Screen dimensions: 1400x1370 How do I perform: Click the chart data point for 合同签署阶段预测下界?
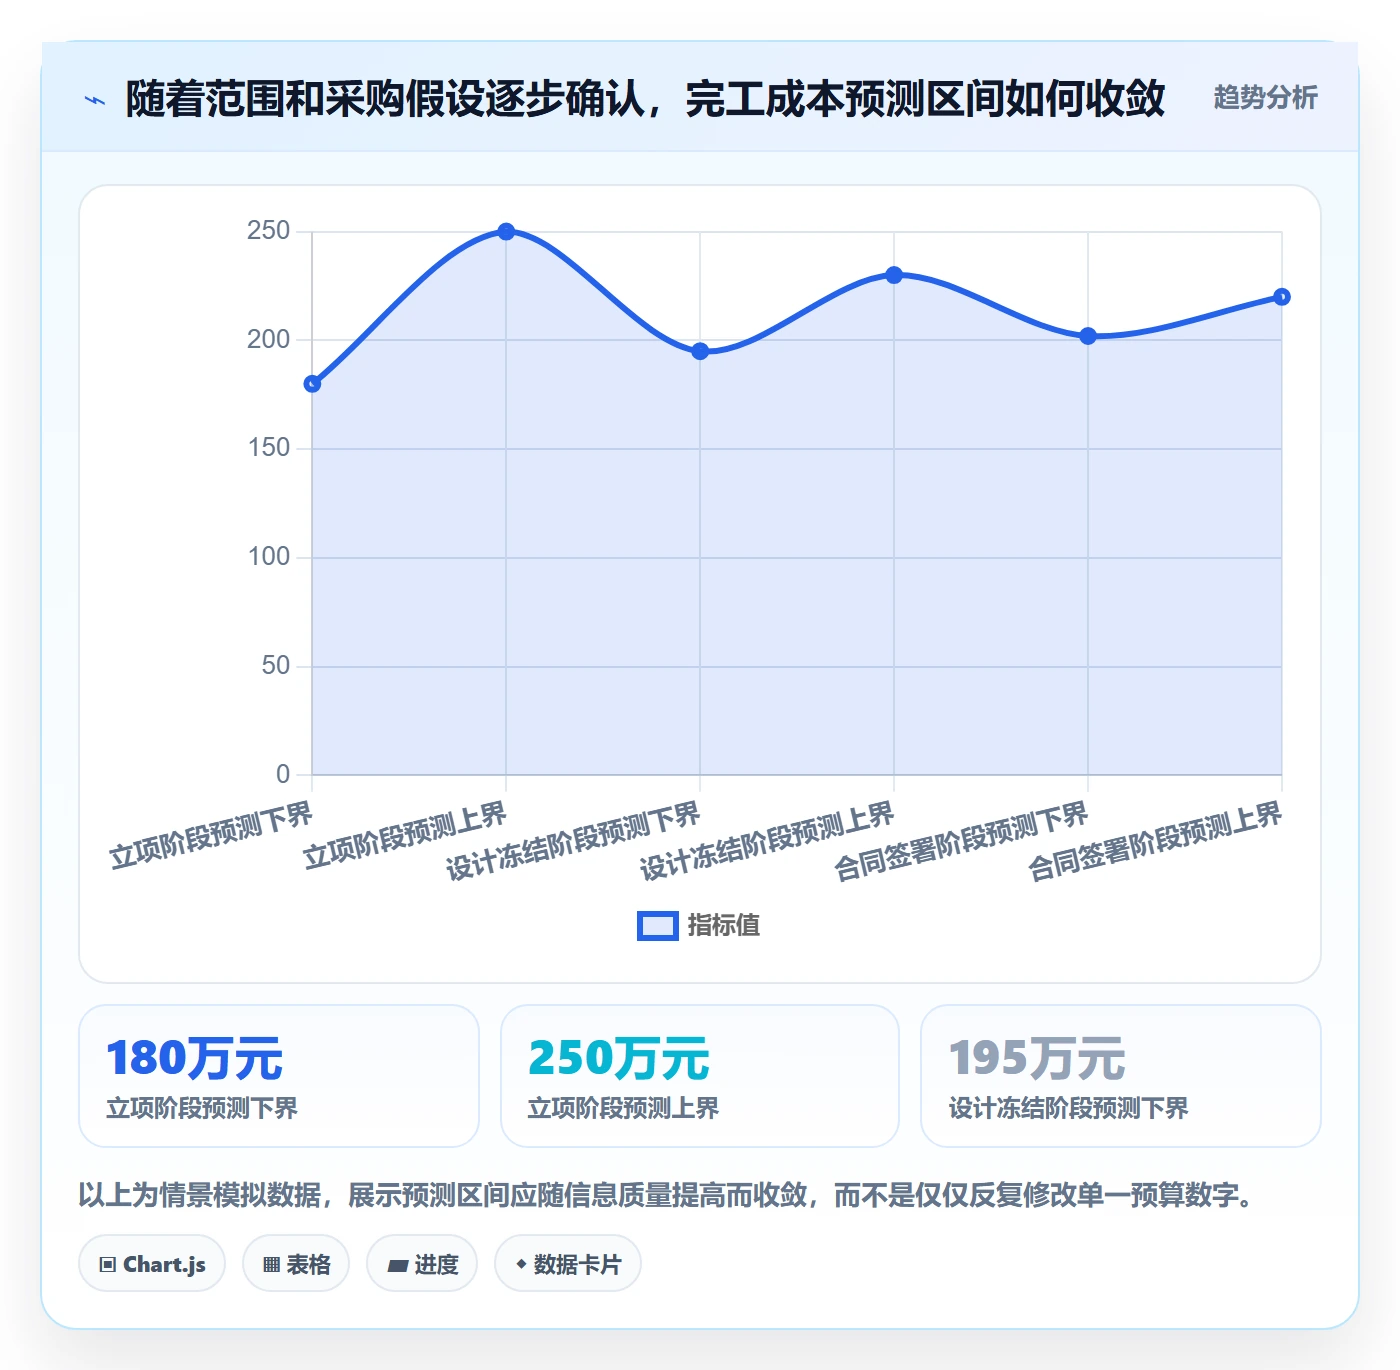[1088, 336]
